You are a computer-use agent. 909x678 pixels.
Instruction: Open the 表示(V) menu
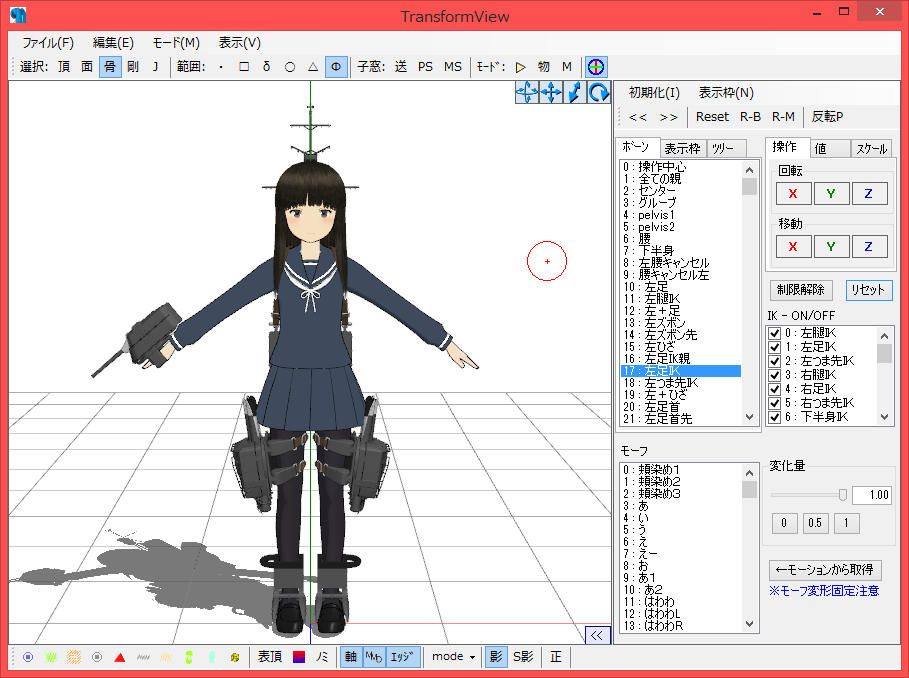[239, 42]
